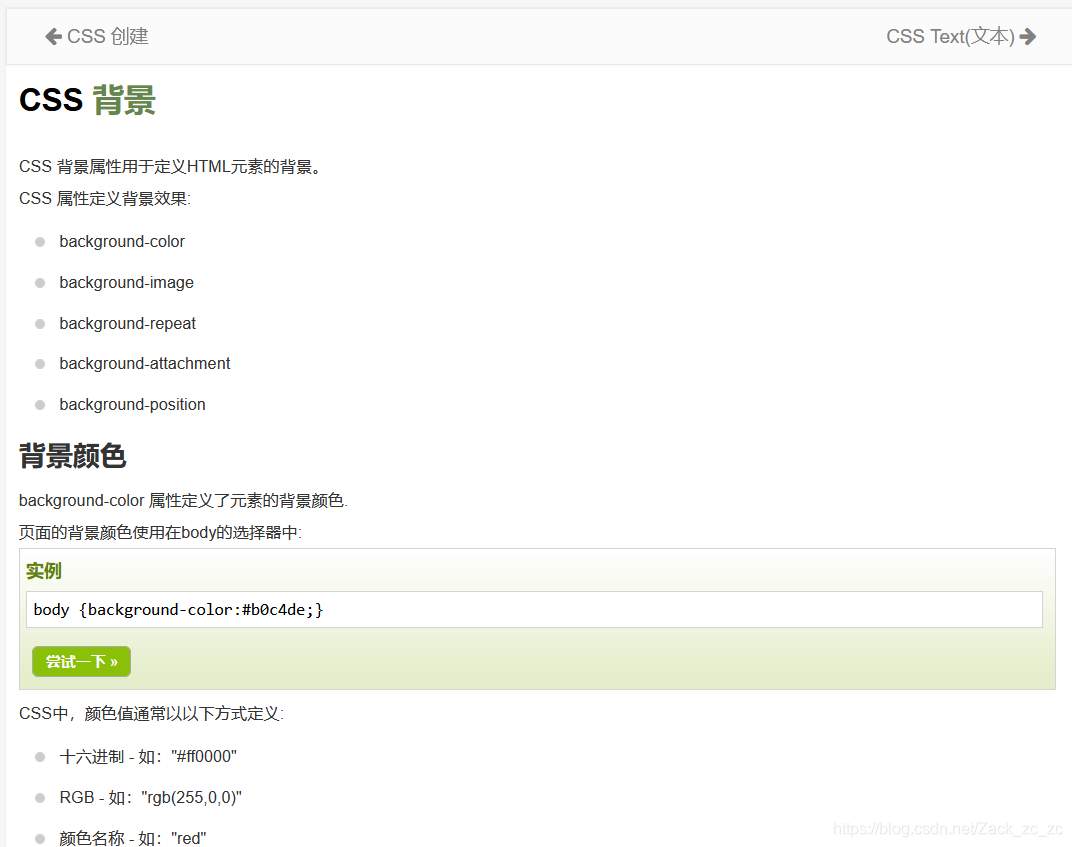The image size is (1072, 847).
Task: Click the line 页面的背景颜色使用在body的选择器中:
Action: coord(161,533)
